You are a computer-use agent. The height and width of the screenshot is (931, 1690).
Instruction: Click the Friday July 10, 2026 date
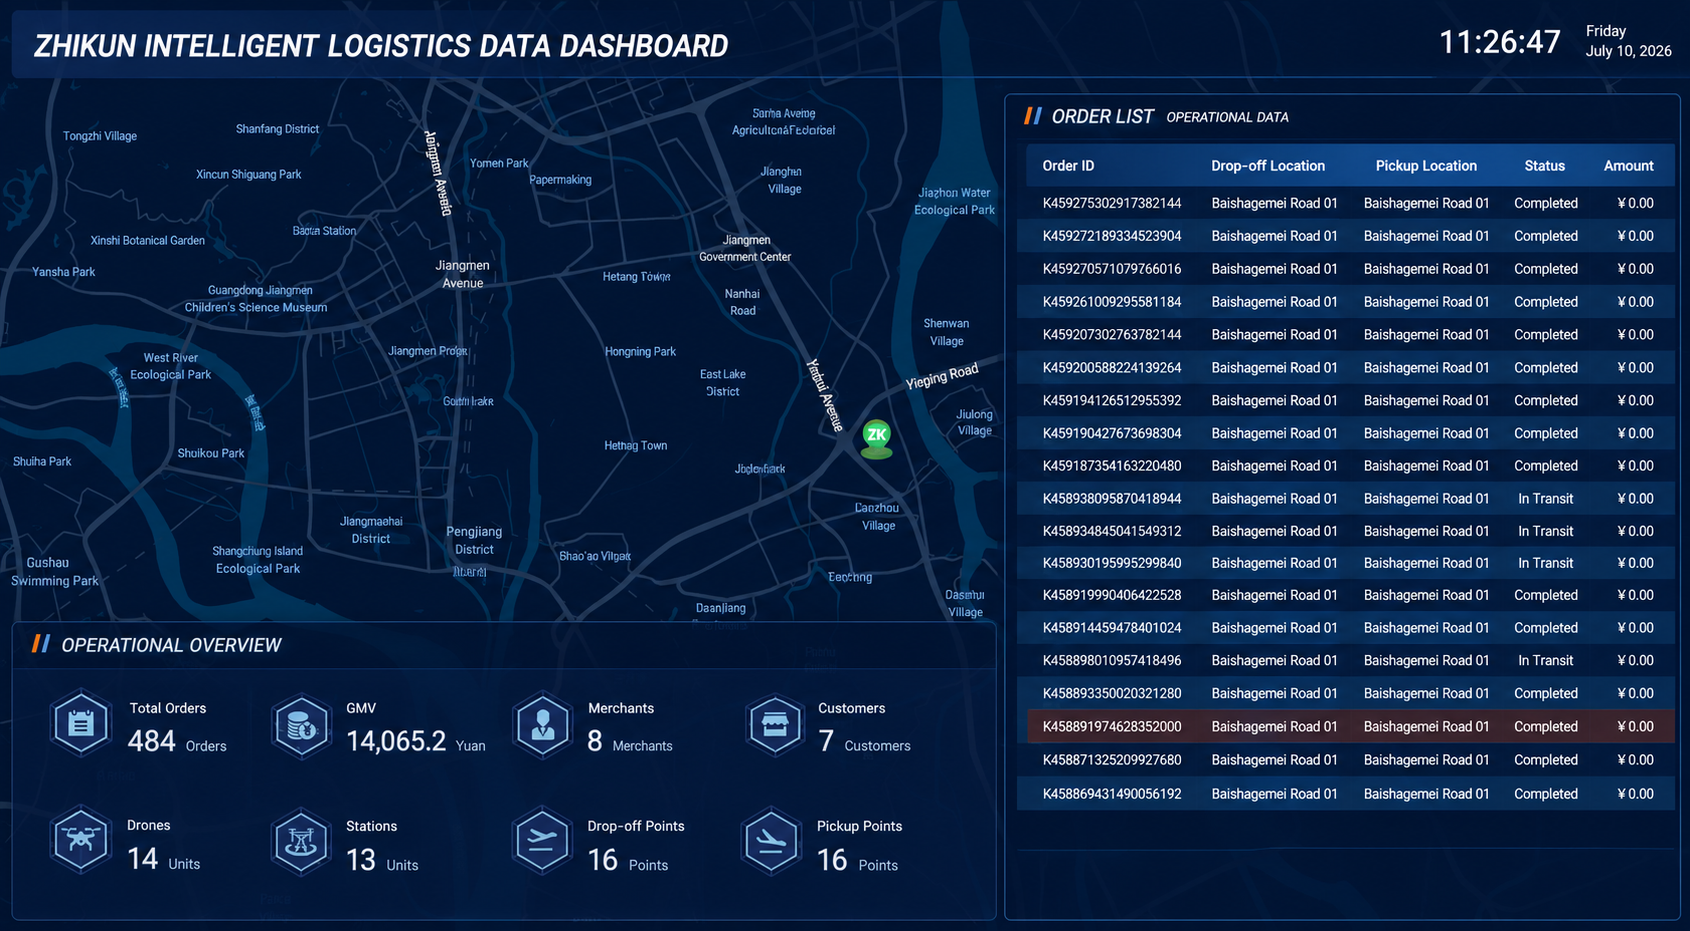(x=1628, y=41)
